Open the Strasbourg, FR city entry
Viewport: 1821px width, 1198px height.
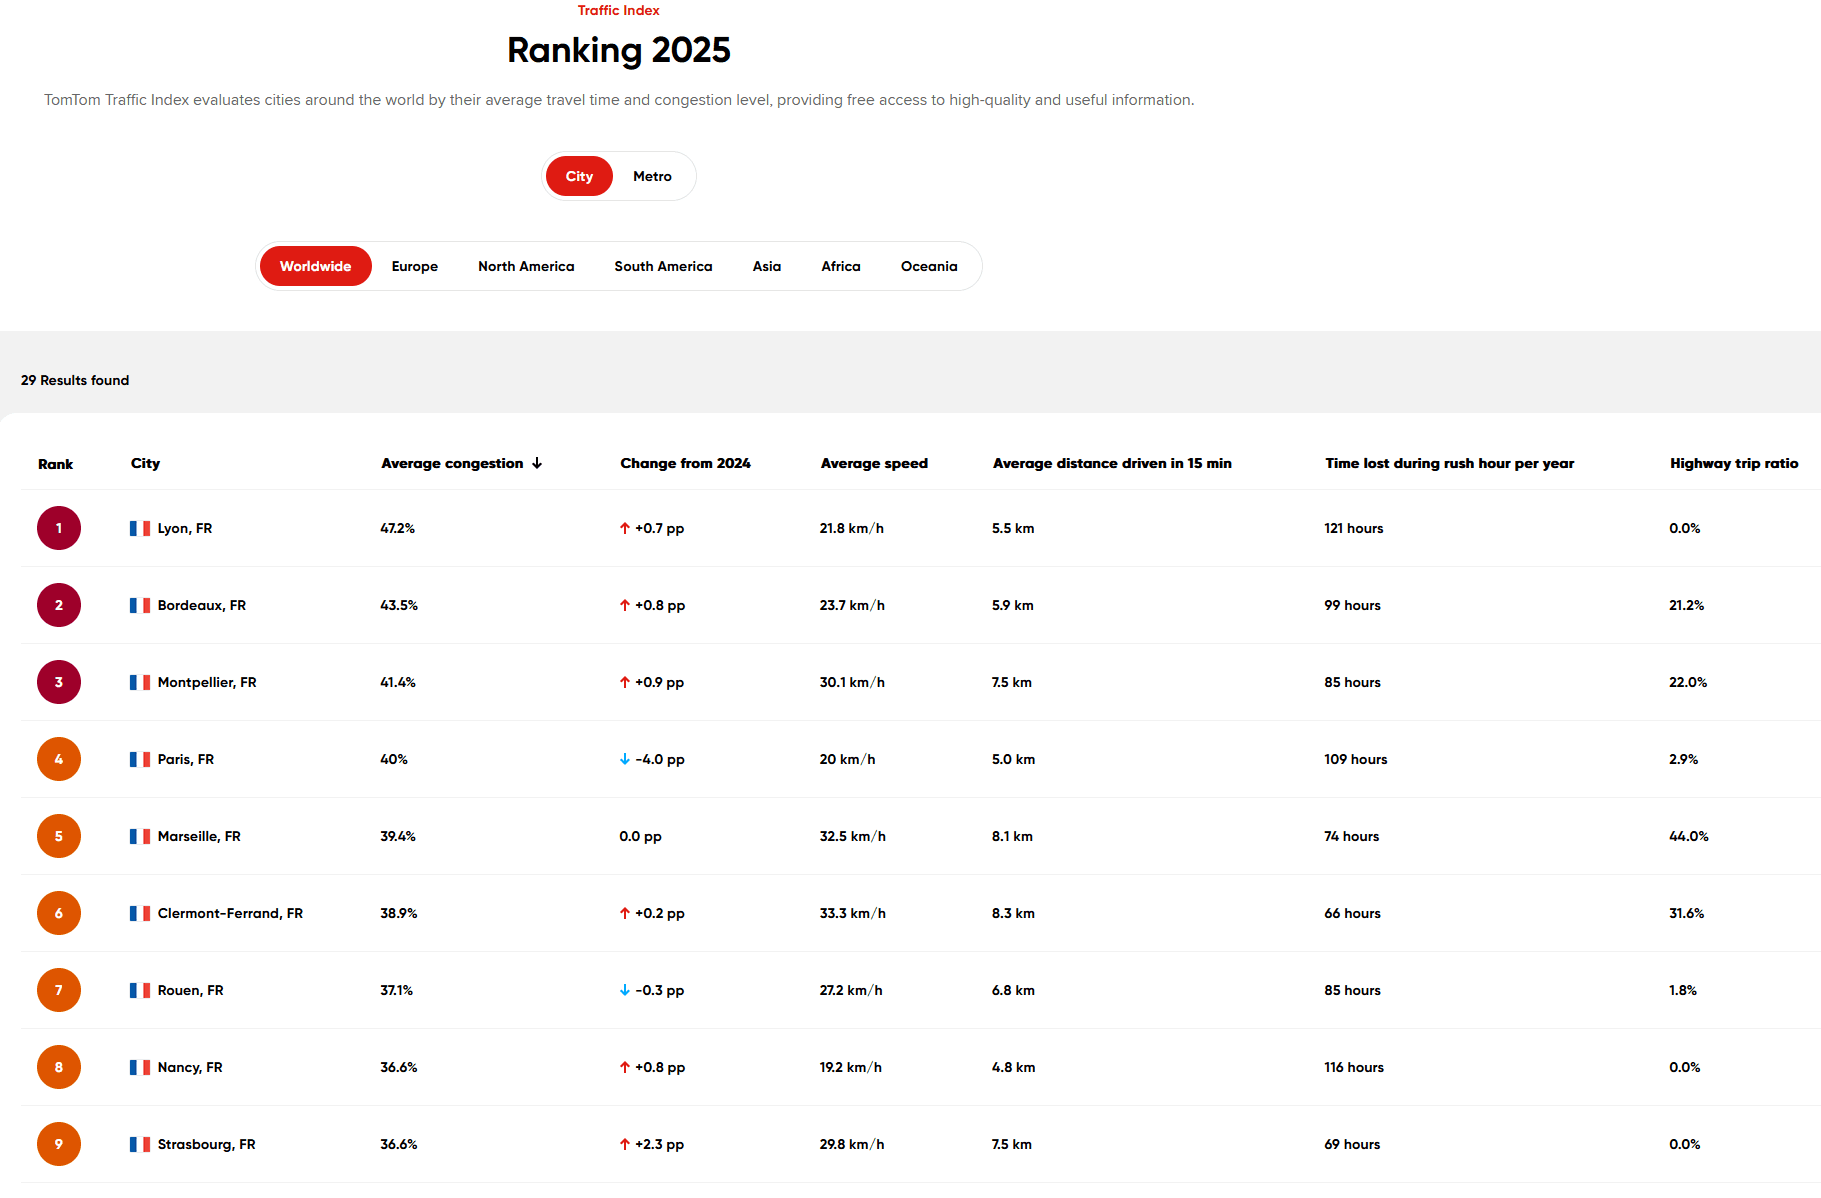(x=206, y=1144)
